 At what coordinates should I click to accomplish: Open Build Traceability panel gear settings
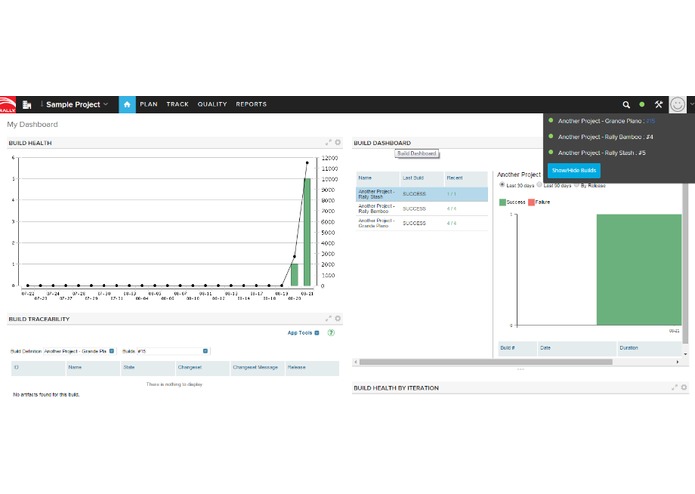tap(338, 318)
